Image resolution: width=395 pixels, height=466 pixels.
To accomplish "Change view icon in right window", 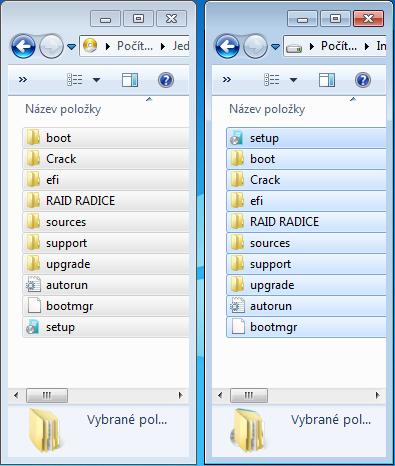I will (272, 80).
